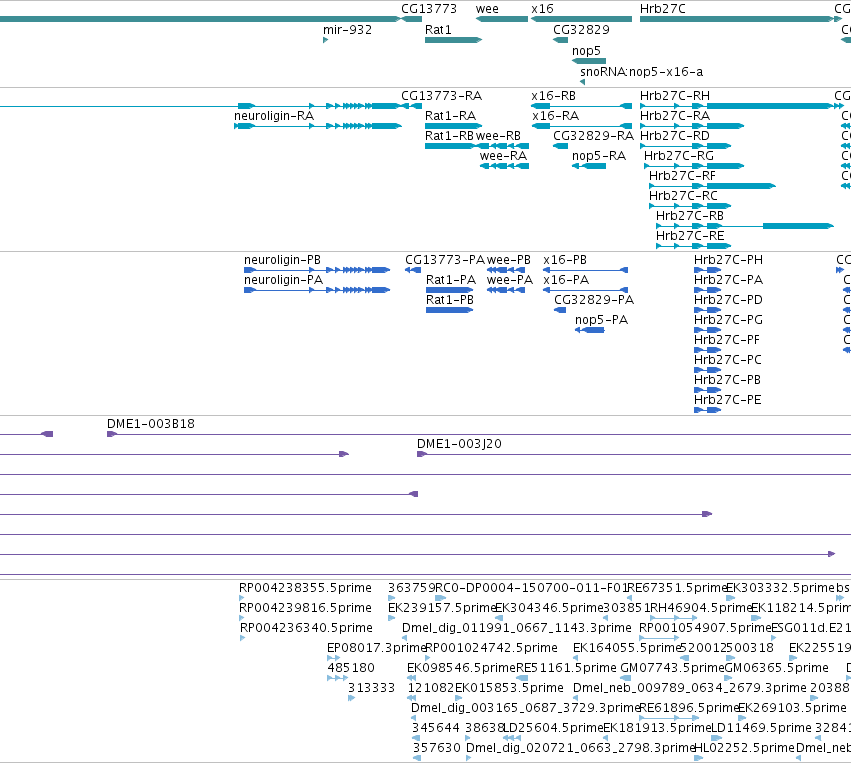851x763 pixels.
Task: Click the EK164055.5prime EST label
Action: coord(627,648)
